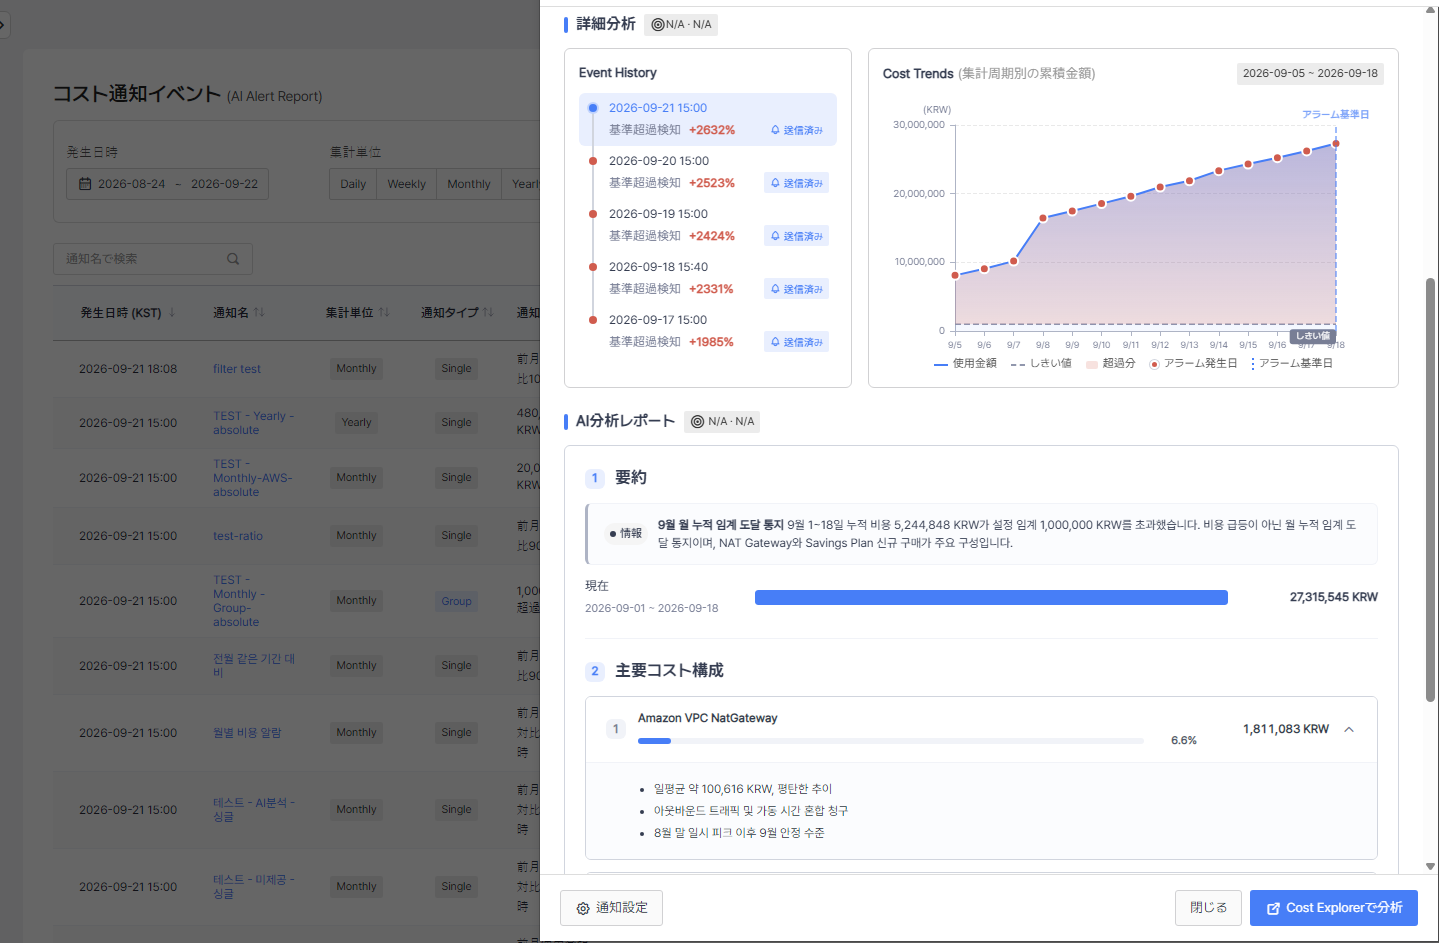Select the 2026-09-19 15:00 event history entry

[708, 225]
